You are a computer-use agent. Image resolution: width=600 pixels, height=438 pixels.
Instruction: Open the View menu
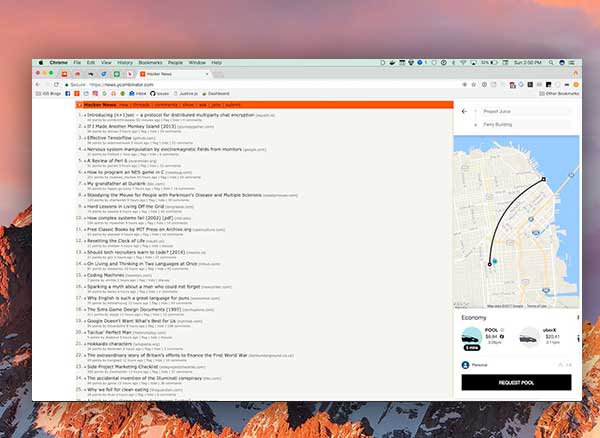(106, 62)
